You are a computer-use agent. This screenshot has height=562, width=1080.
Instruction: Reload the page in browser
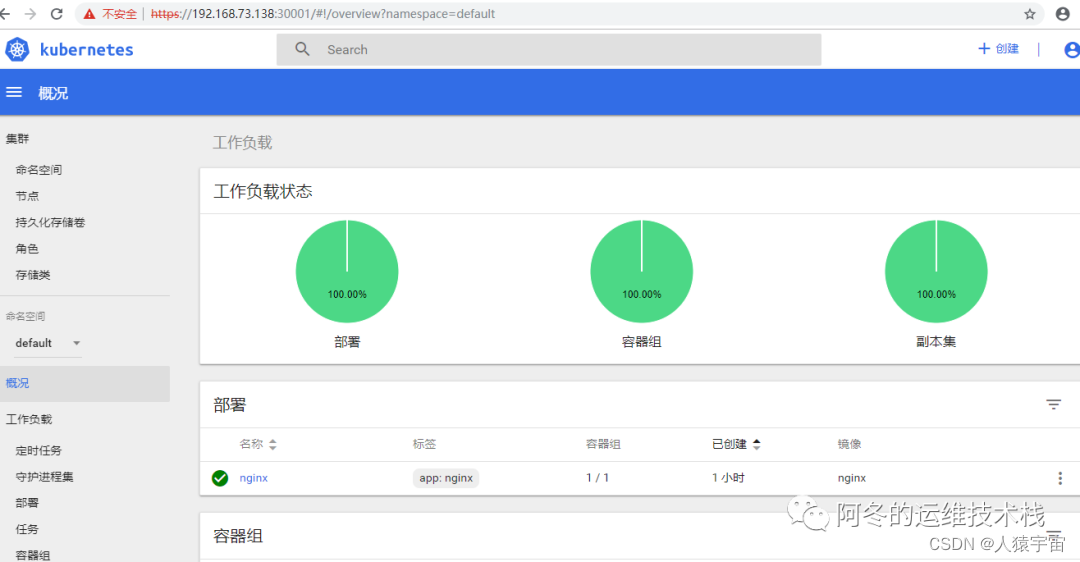click(x=57, y=14)
